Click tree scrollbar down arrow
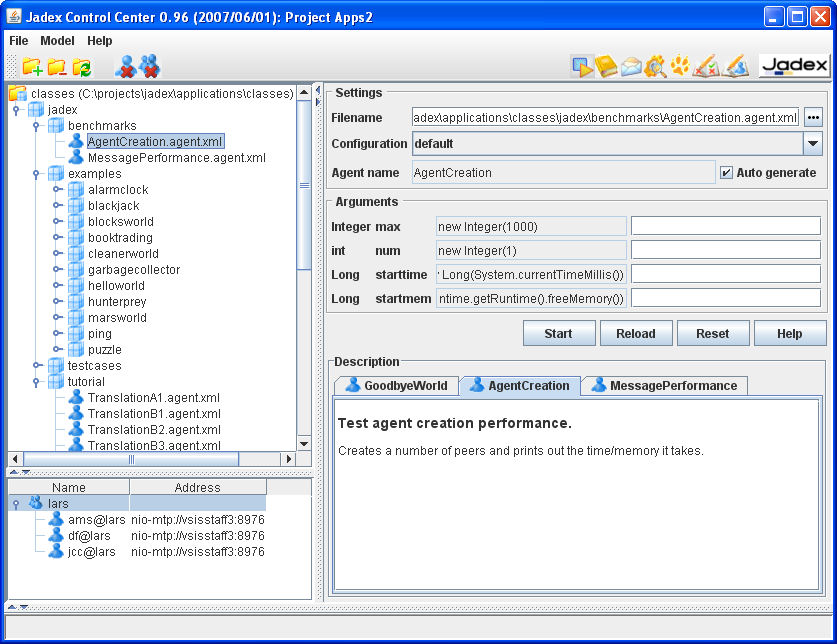Viewport: 837px width, 644px height. click(304, 444)
